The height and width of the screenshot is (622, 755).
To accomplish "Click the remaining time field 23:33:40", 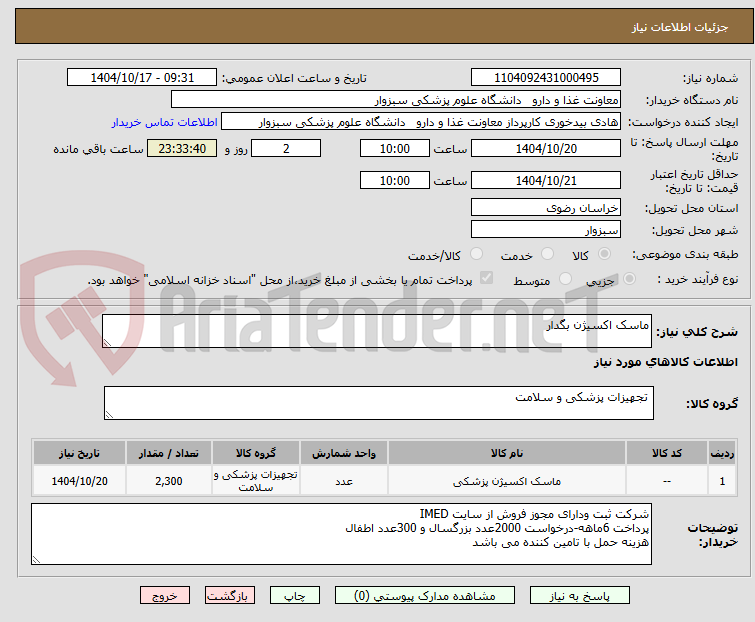I will pos(182,148).
